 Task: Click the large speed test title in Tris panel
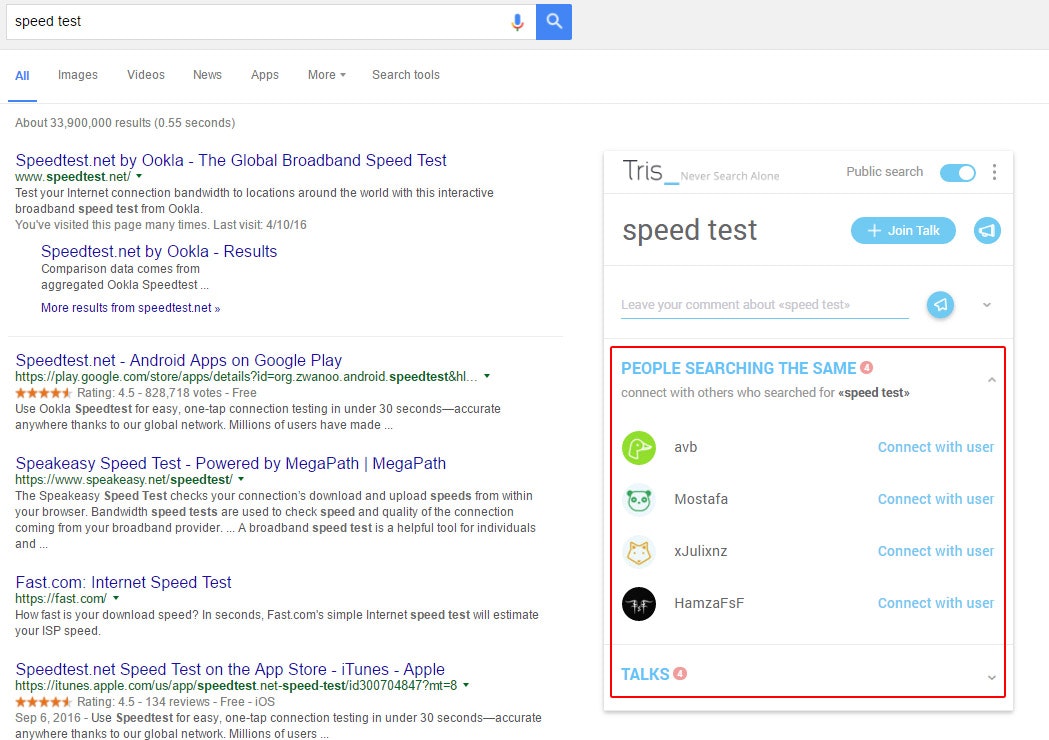point(690,231)
